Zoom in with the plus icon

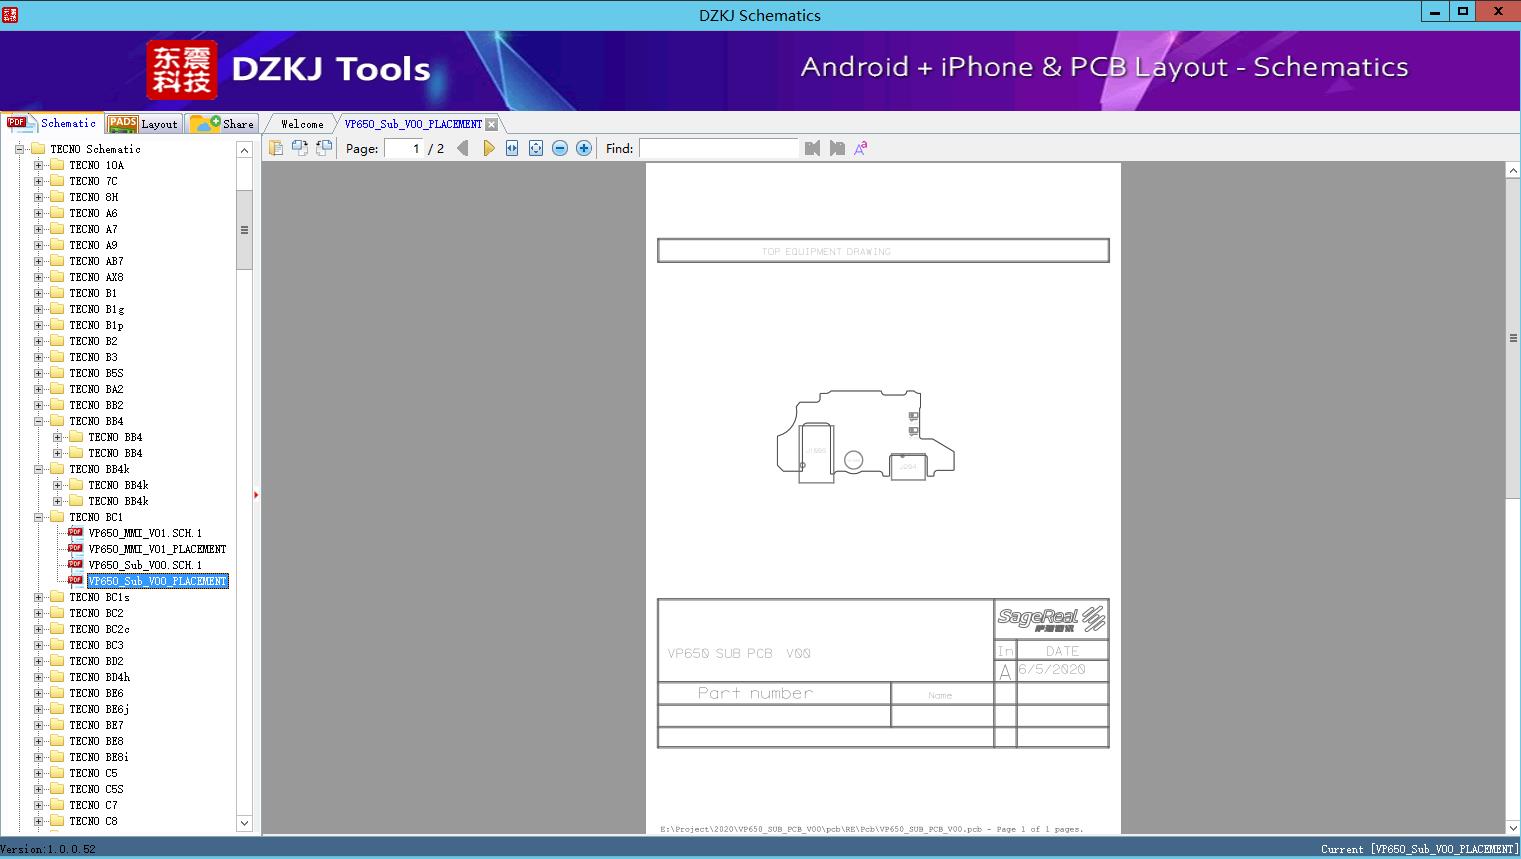click(584, 148)
